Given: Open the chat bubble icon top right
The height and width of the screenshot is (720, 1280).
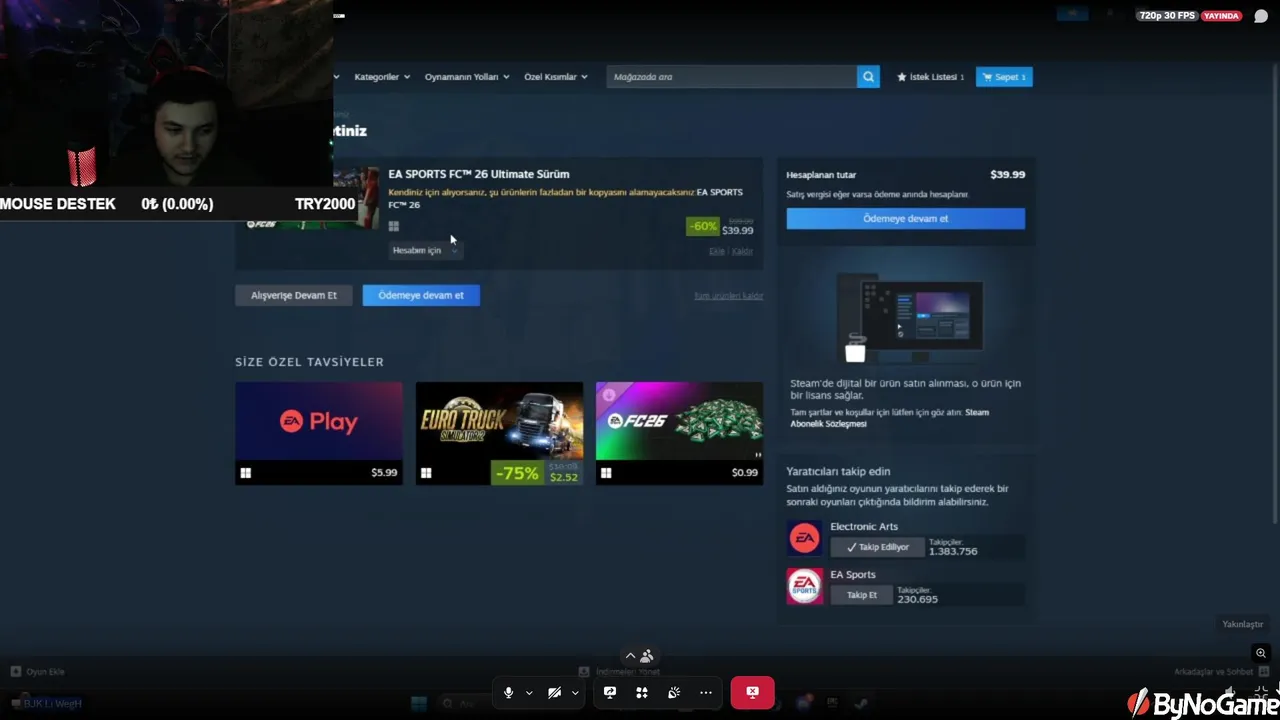Looking at the screenshot, I should pyautogui.click(x=1261, y=16).
